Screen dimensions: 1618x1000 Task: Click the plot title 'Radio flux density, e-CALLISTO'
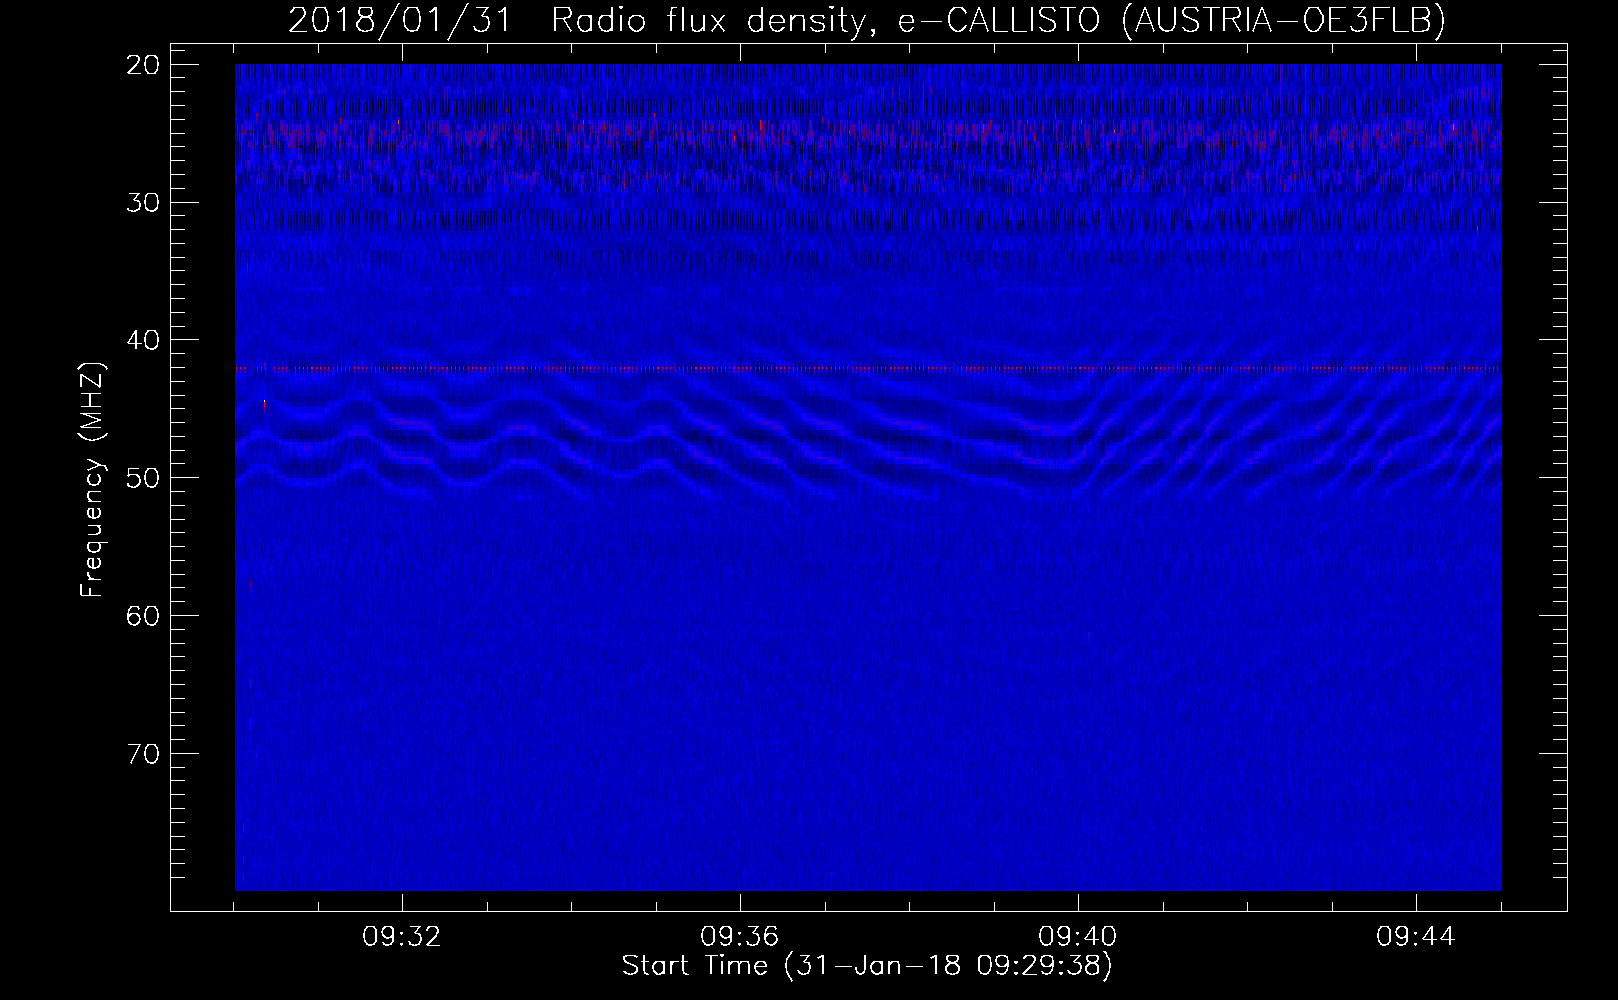click(x=826, y=20)
